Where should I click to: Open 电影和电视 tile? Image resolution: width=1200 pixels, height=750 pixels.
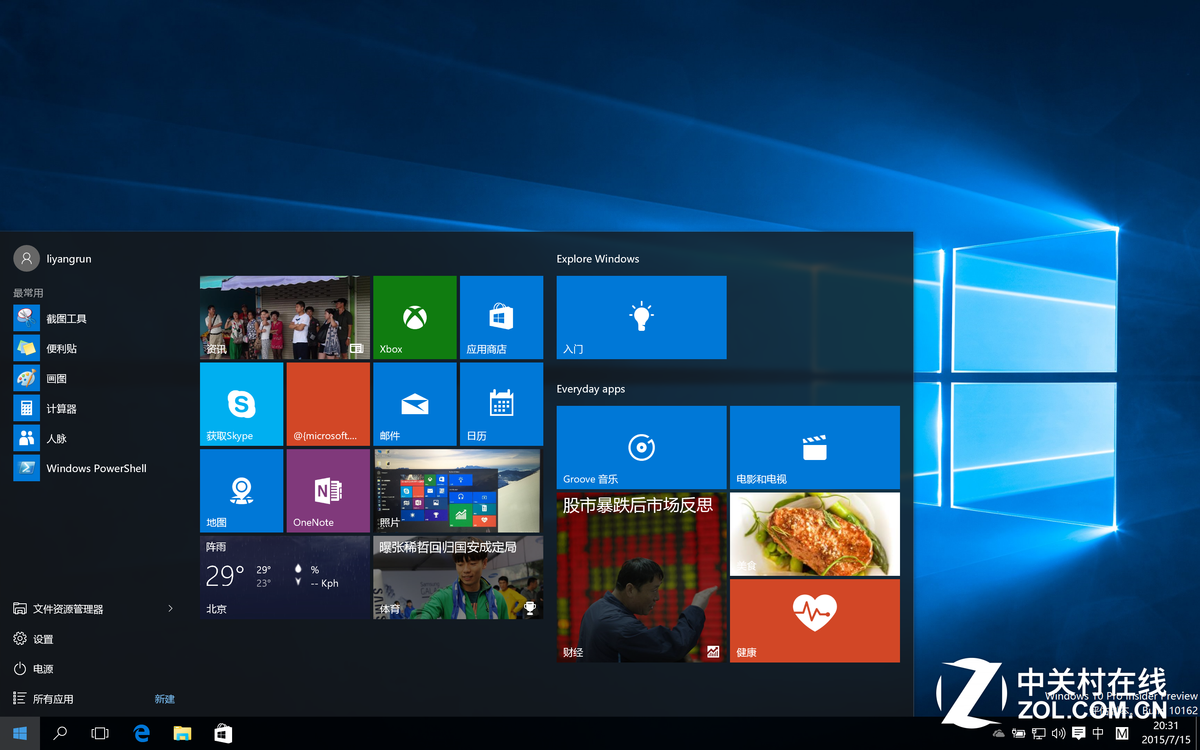(815, 447)
